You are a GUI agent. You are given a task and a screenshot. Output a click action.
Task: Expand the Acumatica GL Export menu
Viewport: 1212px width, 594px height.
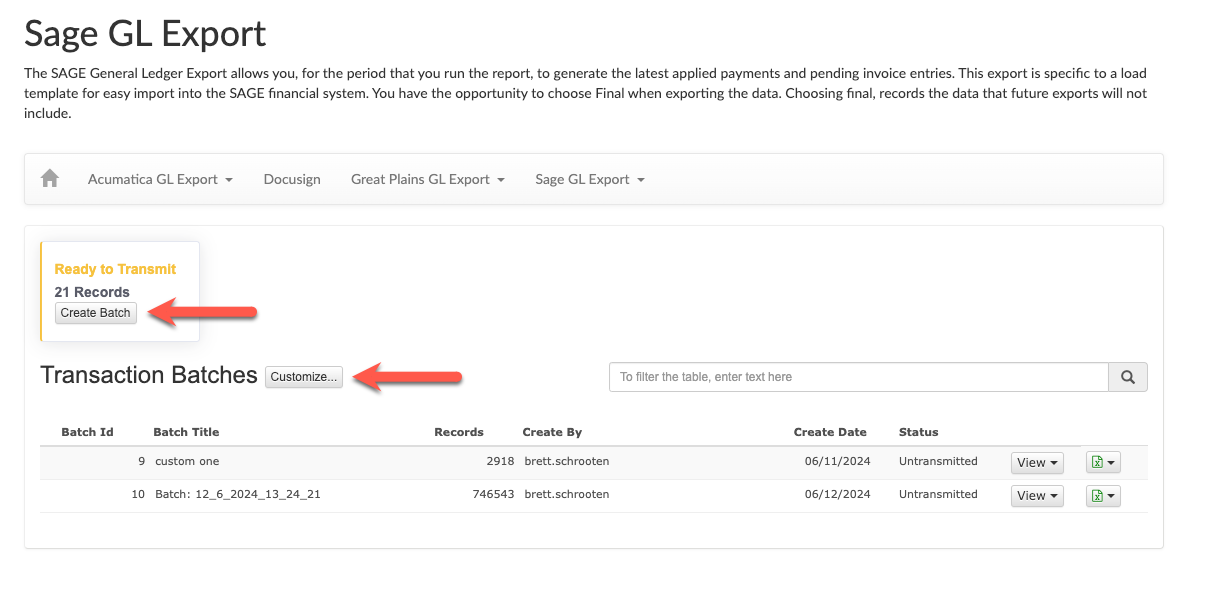coord(160,179)
